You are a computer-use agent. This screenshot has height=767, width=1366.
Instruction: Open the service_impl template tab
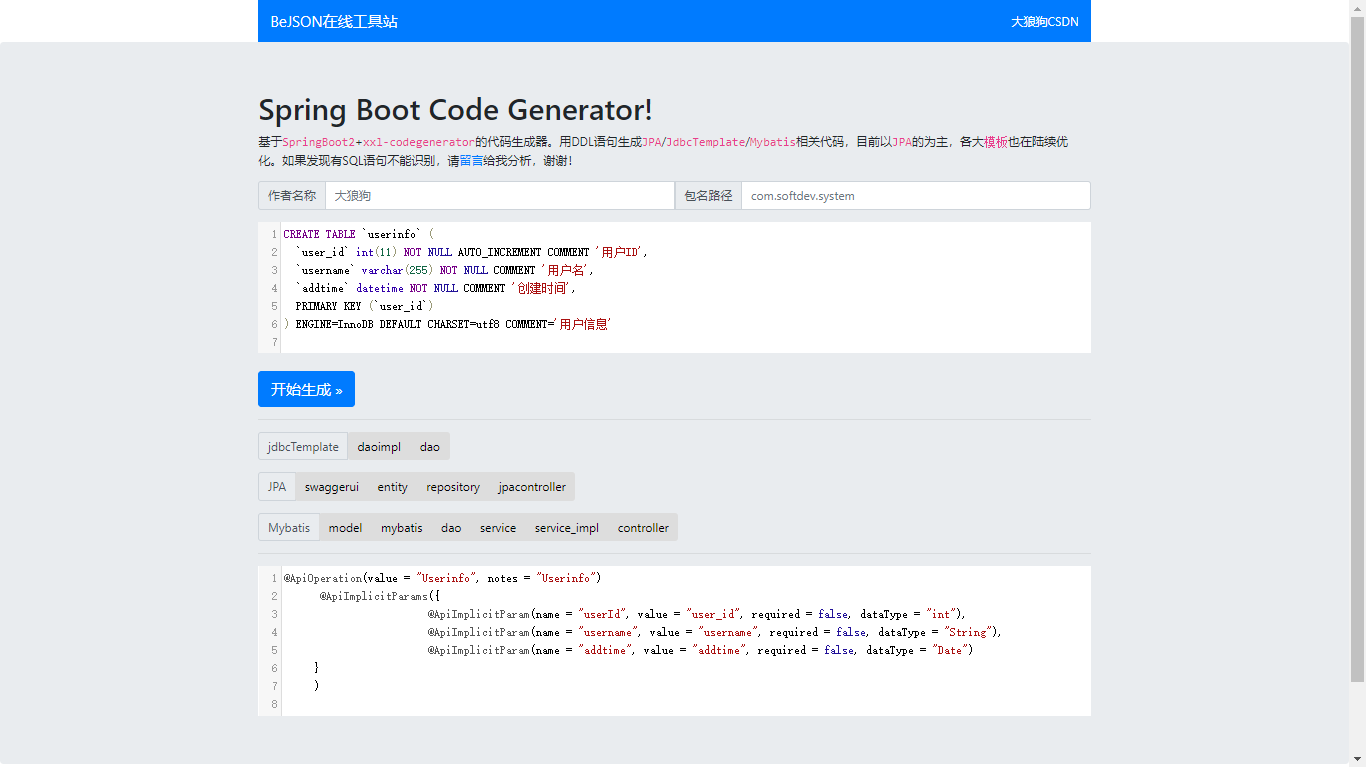(x=566, y=528)
